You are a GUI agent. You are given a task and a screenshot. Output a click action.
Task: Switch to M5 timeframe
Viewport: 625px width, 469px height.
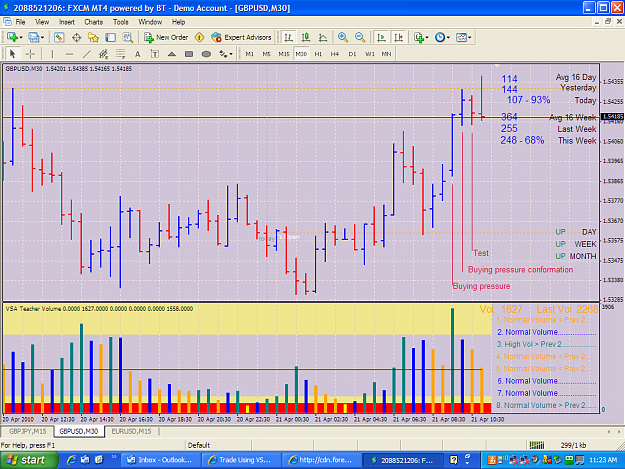tap(267, 54)
